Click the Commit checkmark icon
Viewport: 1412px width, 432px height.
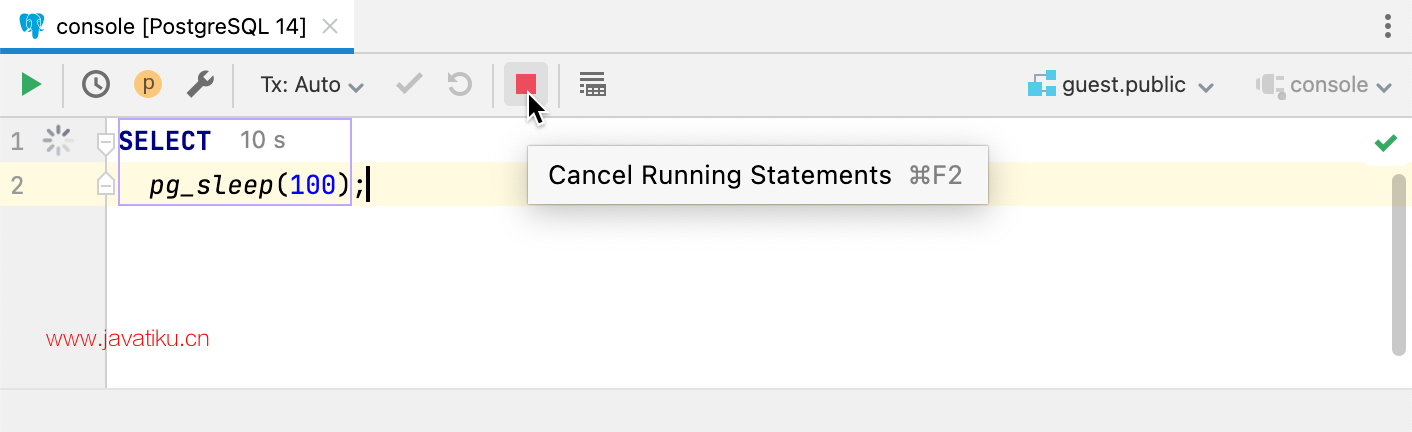pos(409,84)
